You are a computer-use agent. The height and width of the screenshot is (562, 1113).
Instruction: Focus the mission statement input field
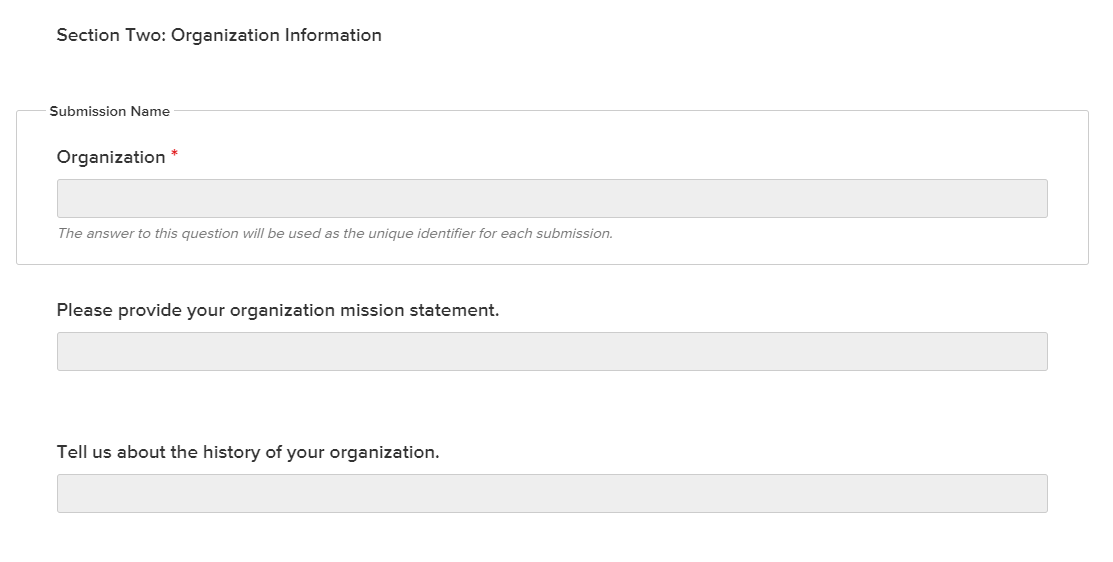click(x=552, y=351)
